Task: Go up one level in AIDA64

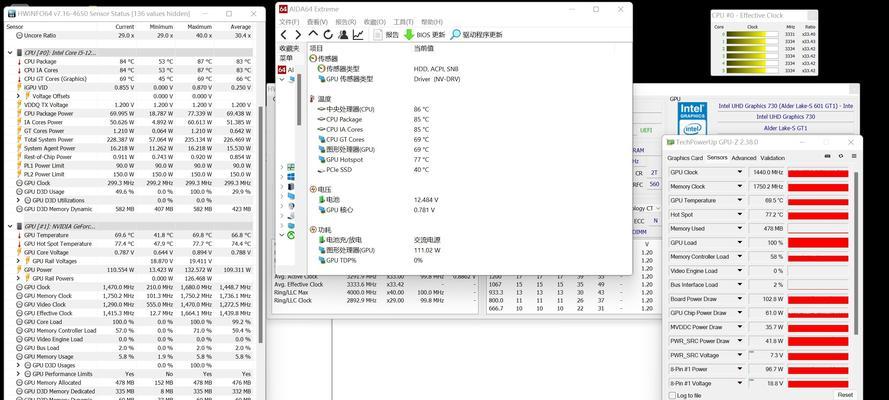Action: (313, 35)
